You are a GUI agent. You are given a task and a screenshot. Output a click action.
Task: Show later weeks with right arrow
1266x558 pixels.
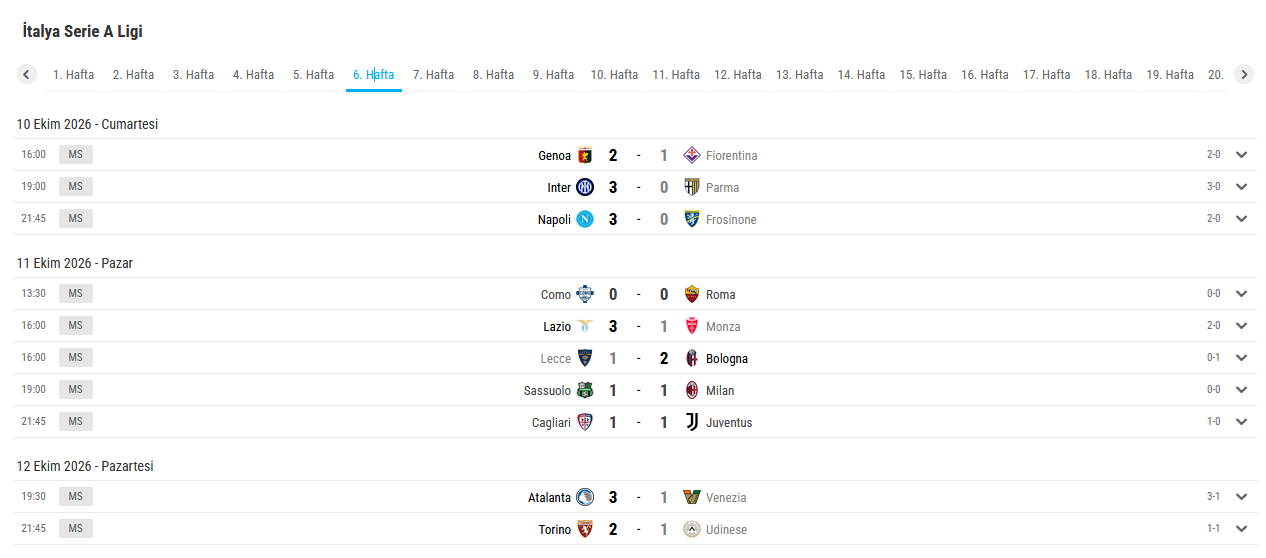pyautogui.click(x=1243, y=74)
